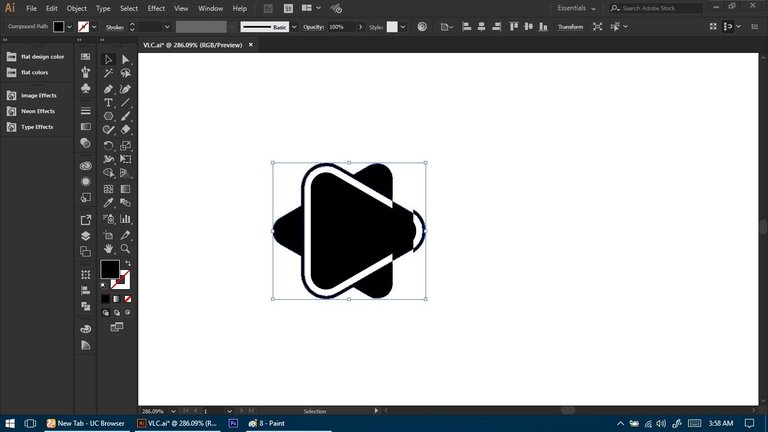
Task: Open the control bar fill color dropdown
Action: pyautogui.click(x=69, y=27)
